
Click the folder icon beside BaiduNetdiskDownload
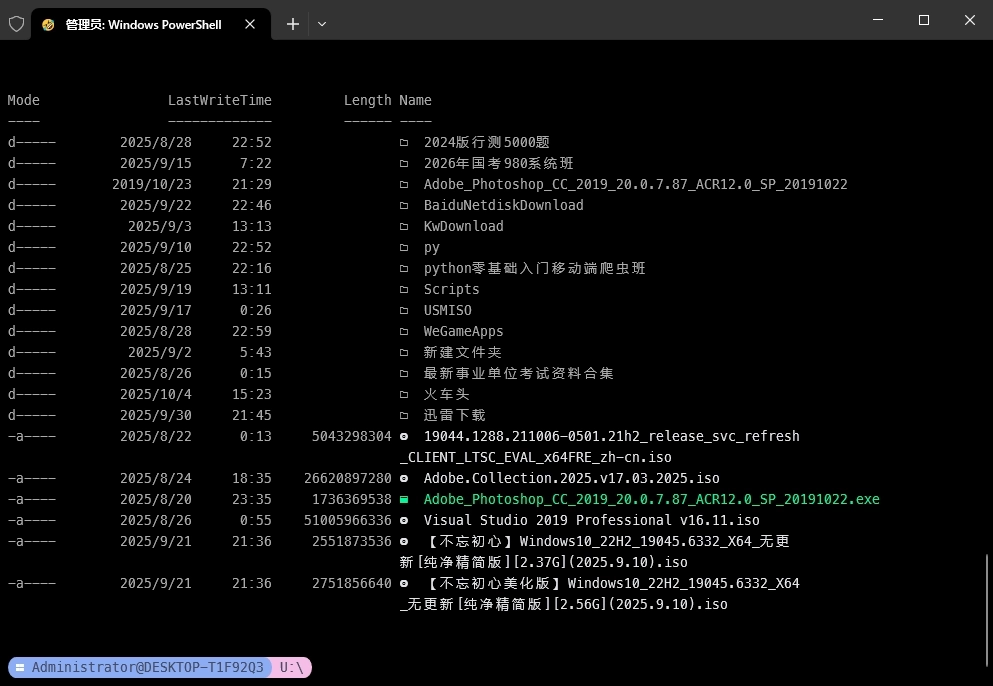click(x=404, y=205)
